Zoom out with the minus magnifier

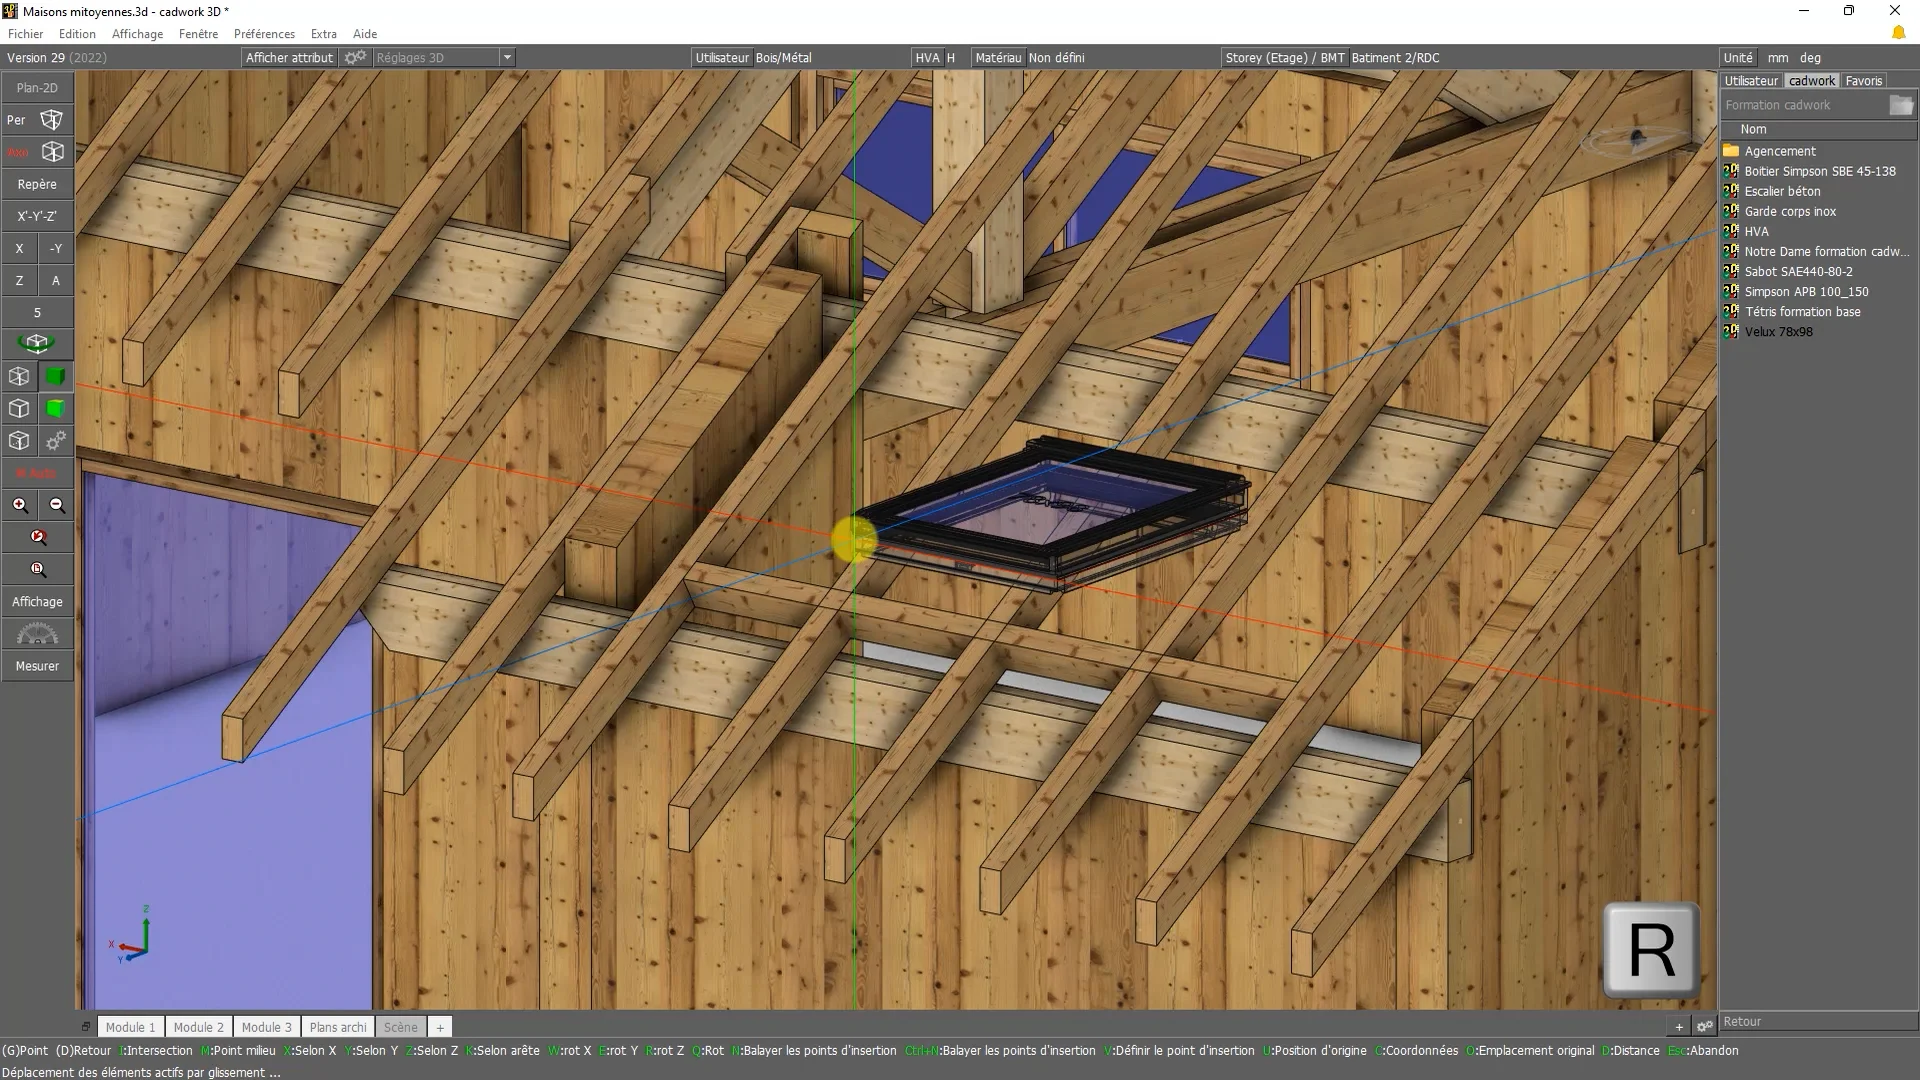click(57, 505)
